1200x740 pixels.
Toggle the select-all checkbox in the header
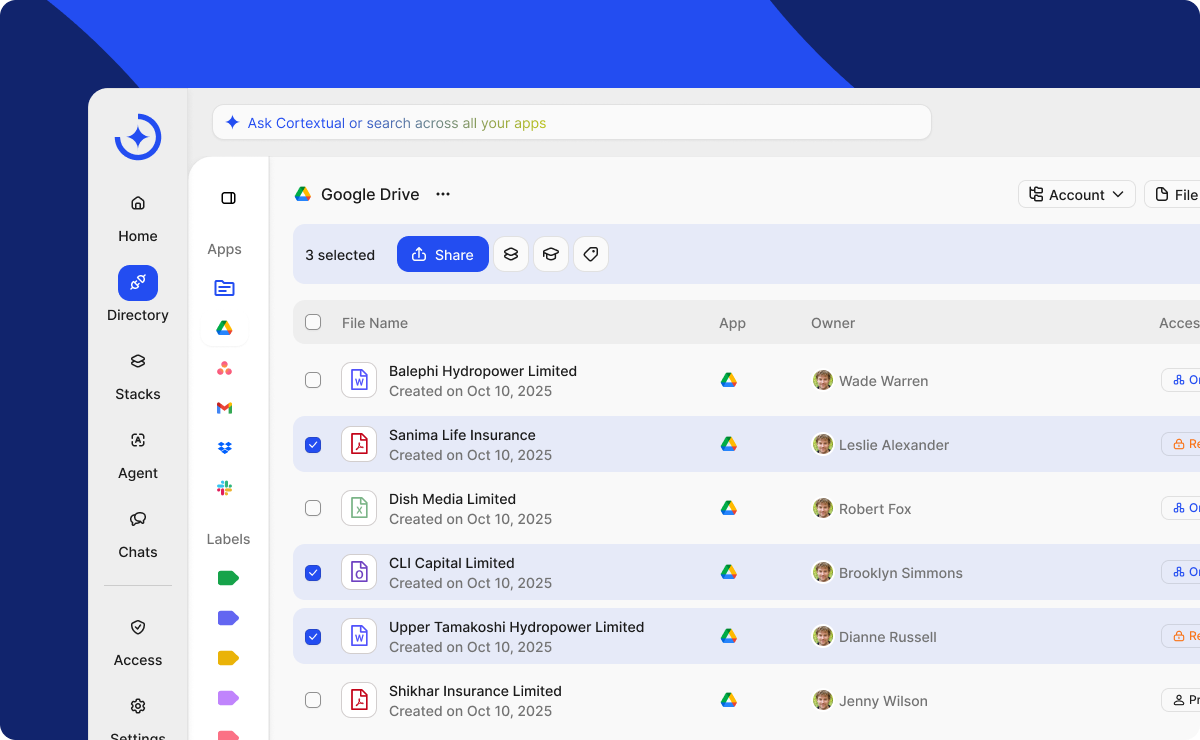[x=313, y=322]
